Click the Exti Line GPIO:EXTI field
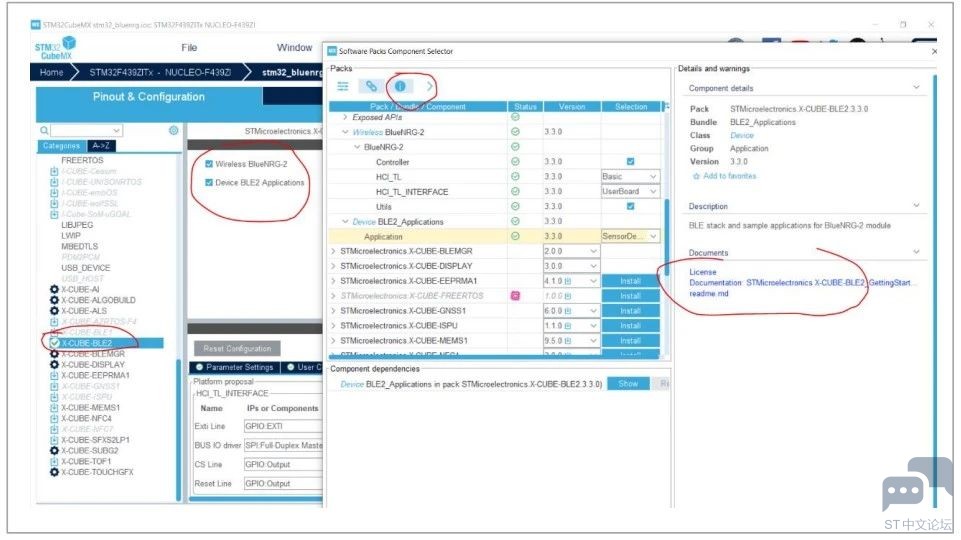Image resolution: width=961 pixels, height=540 pixels. pyautogui.click(x=283, y=426)
